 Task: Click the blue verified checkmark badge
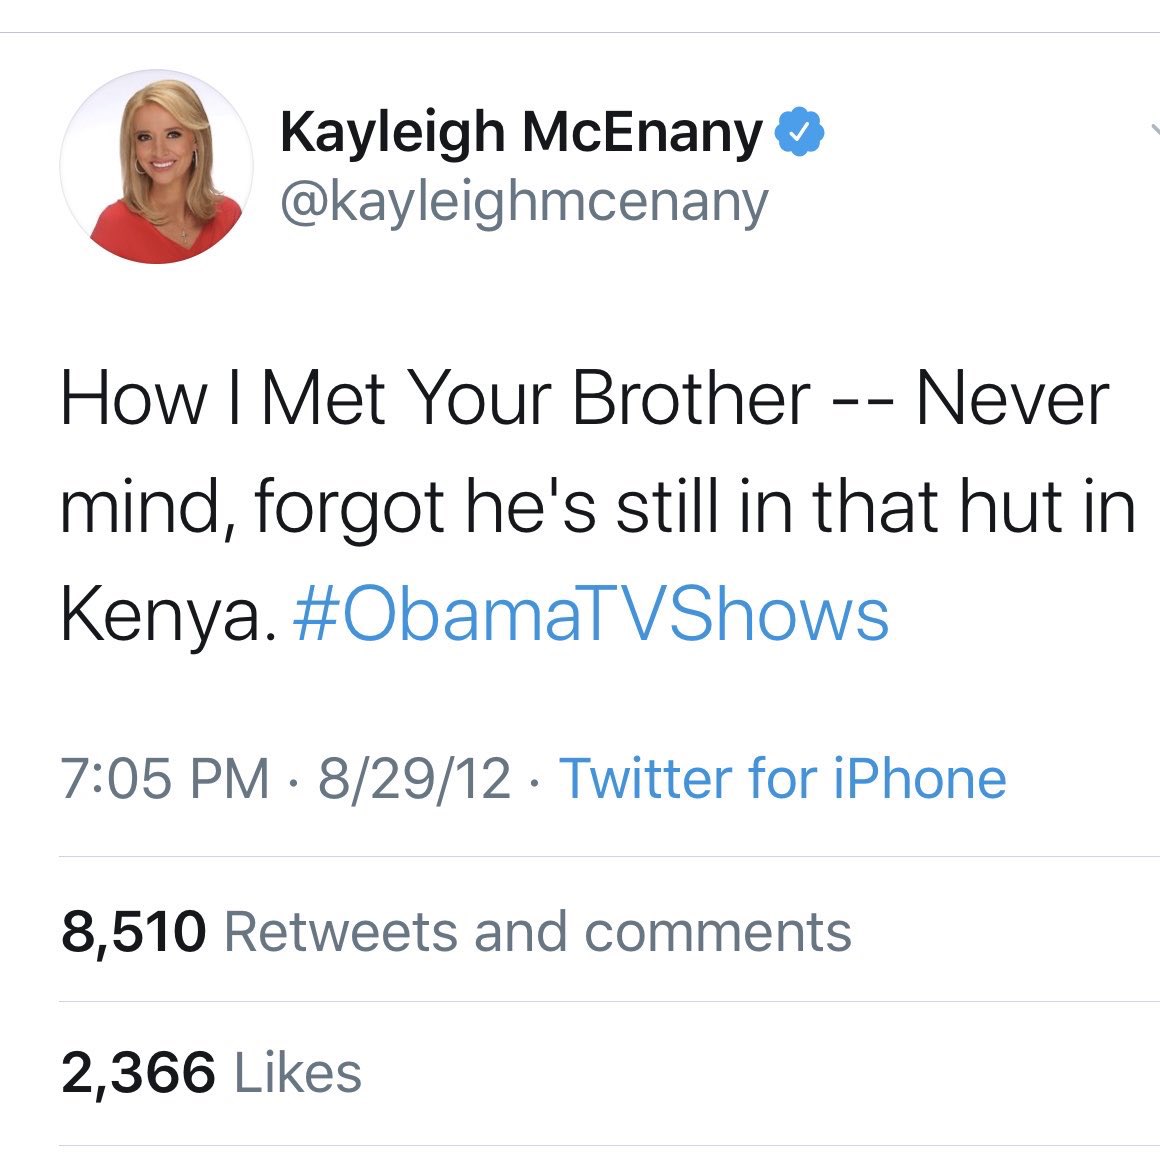(799, 132)
